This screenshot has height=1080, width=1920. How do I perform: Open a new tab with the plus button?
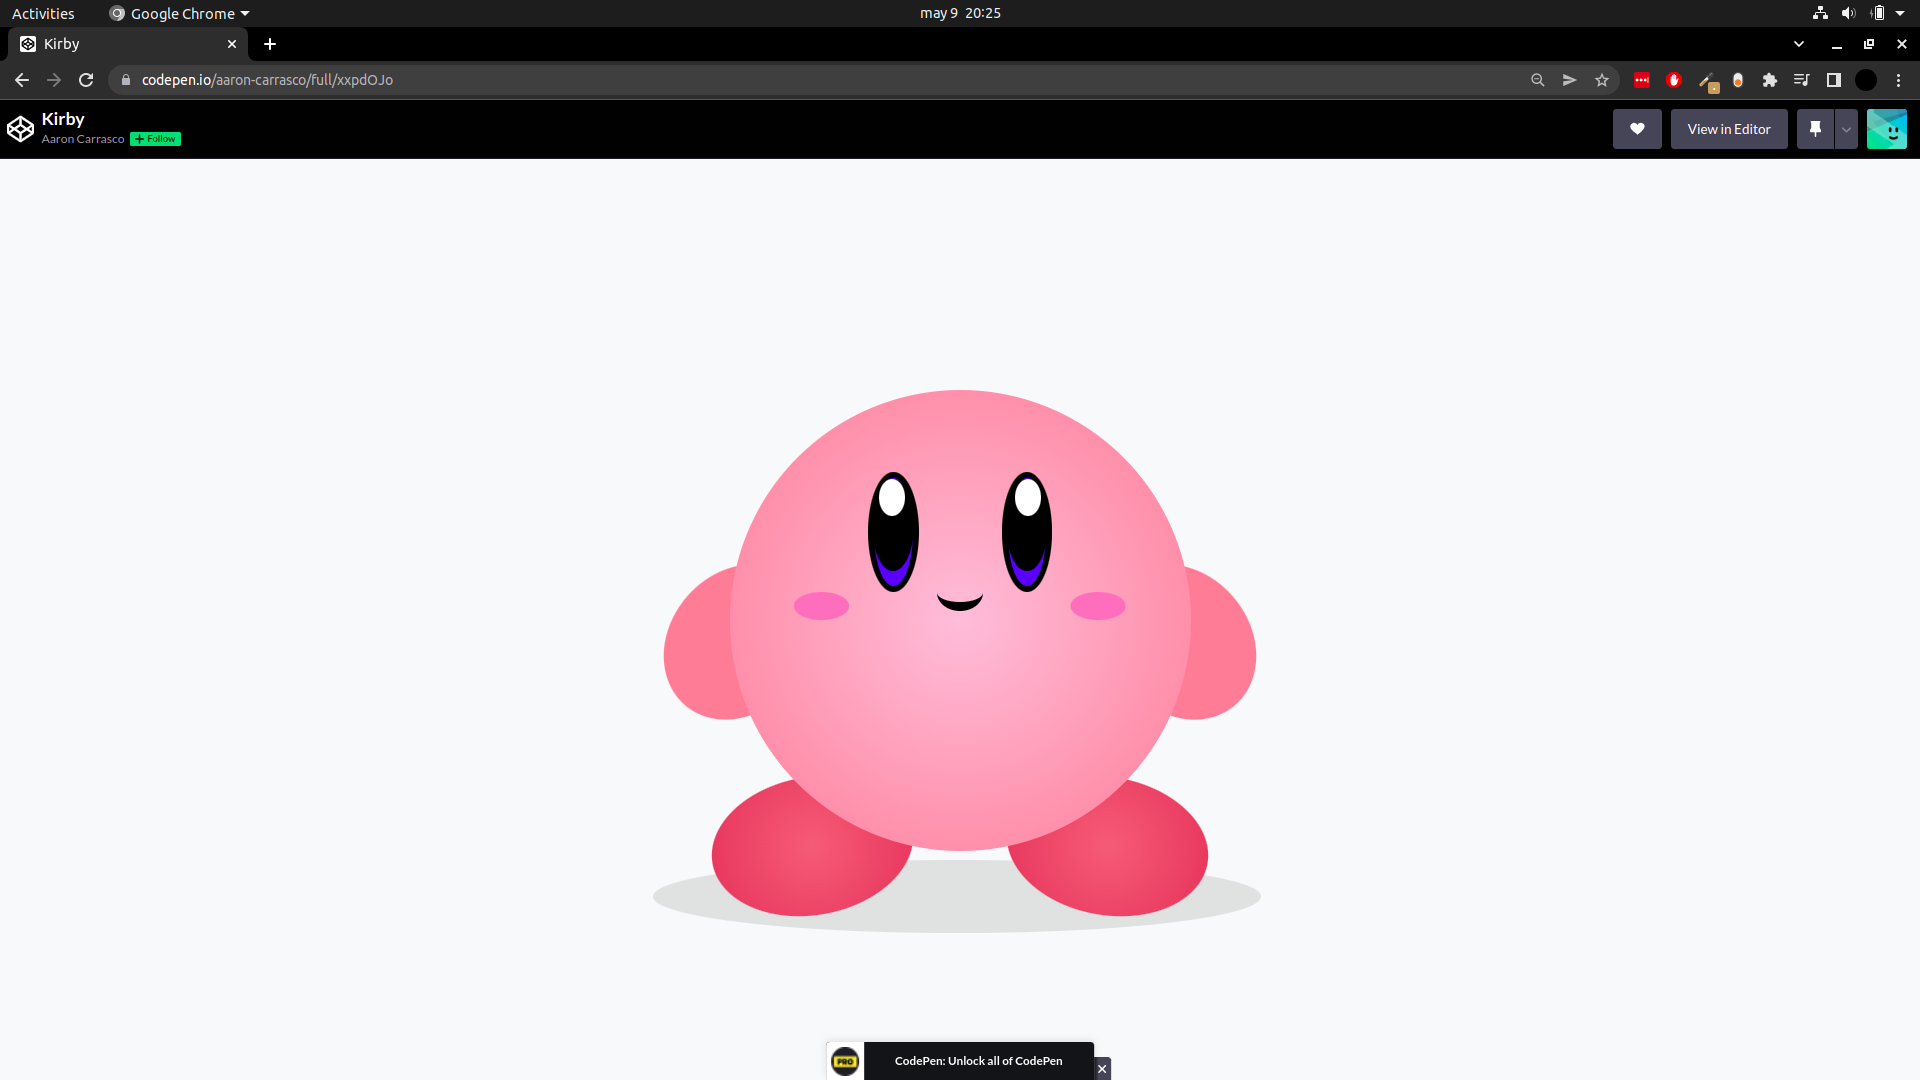[270, 44]
